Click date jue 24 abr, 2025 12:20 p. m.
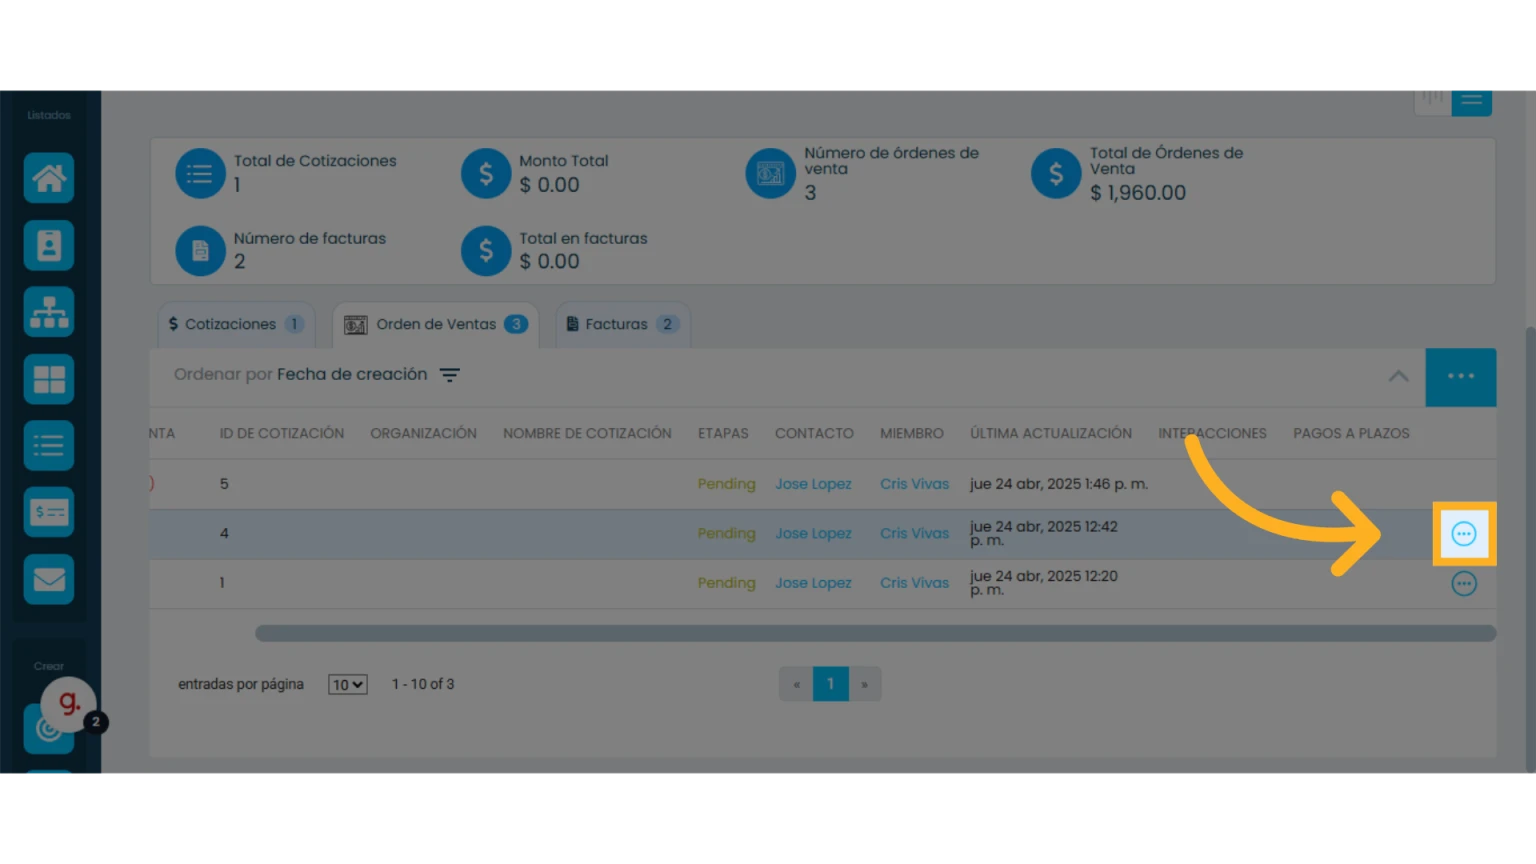Screen dimensions: 1536x864 coord(1044,583)
